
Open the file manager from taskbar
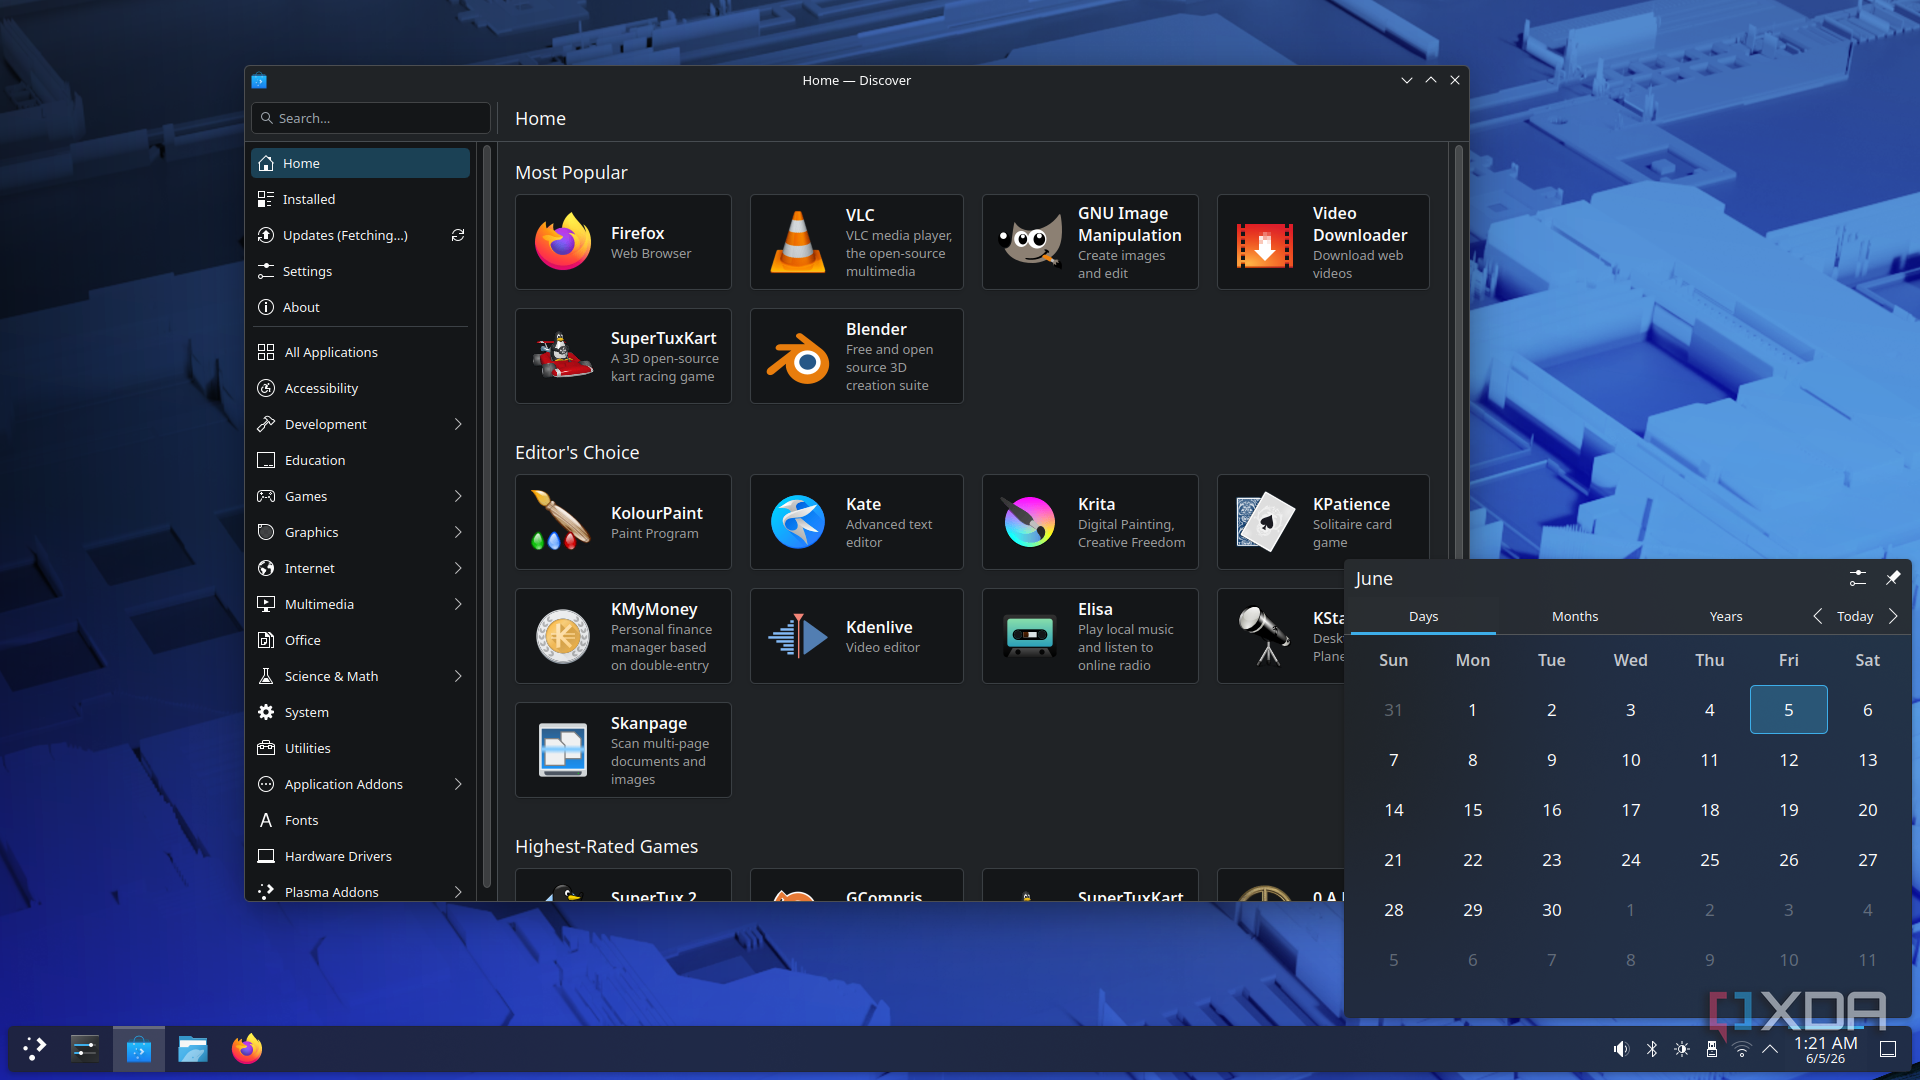click(192, 1048)
